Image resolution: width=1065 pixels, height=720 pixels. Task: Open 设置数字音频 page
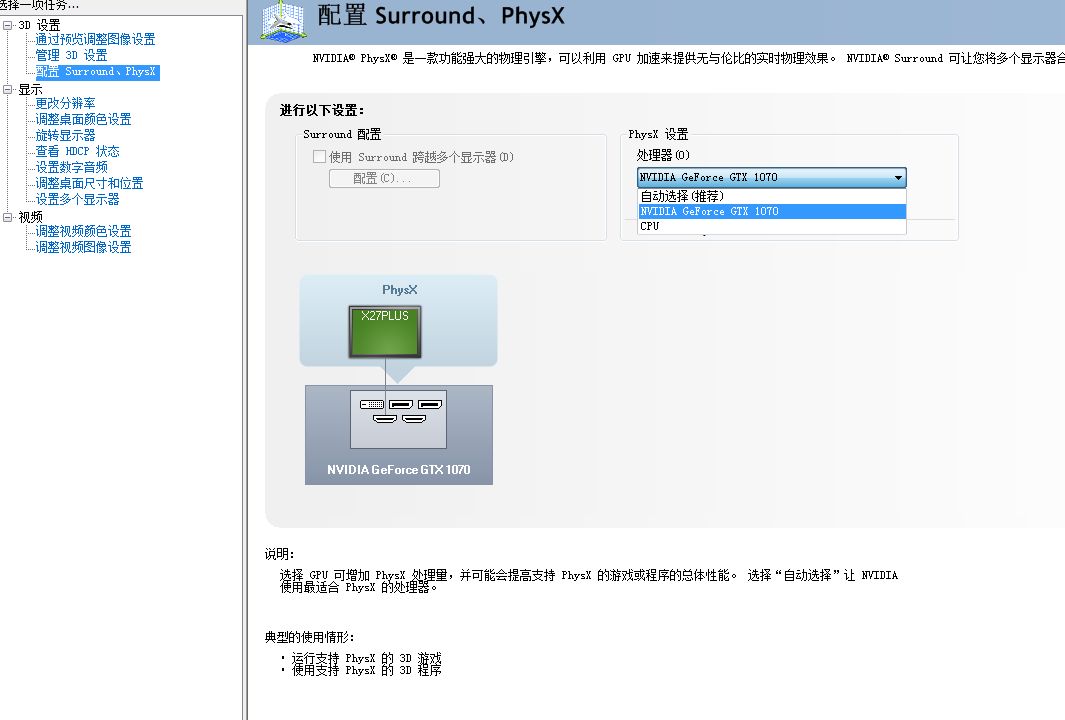click(x=71, y=167)
